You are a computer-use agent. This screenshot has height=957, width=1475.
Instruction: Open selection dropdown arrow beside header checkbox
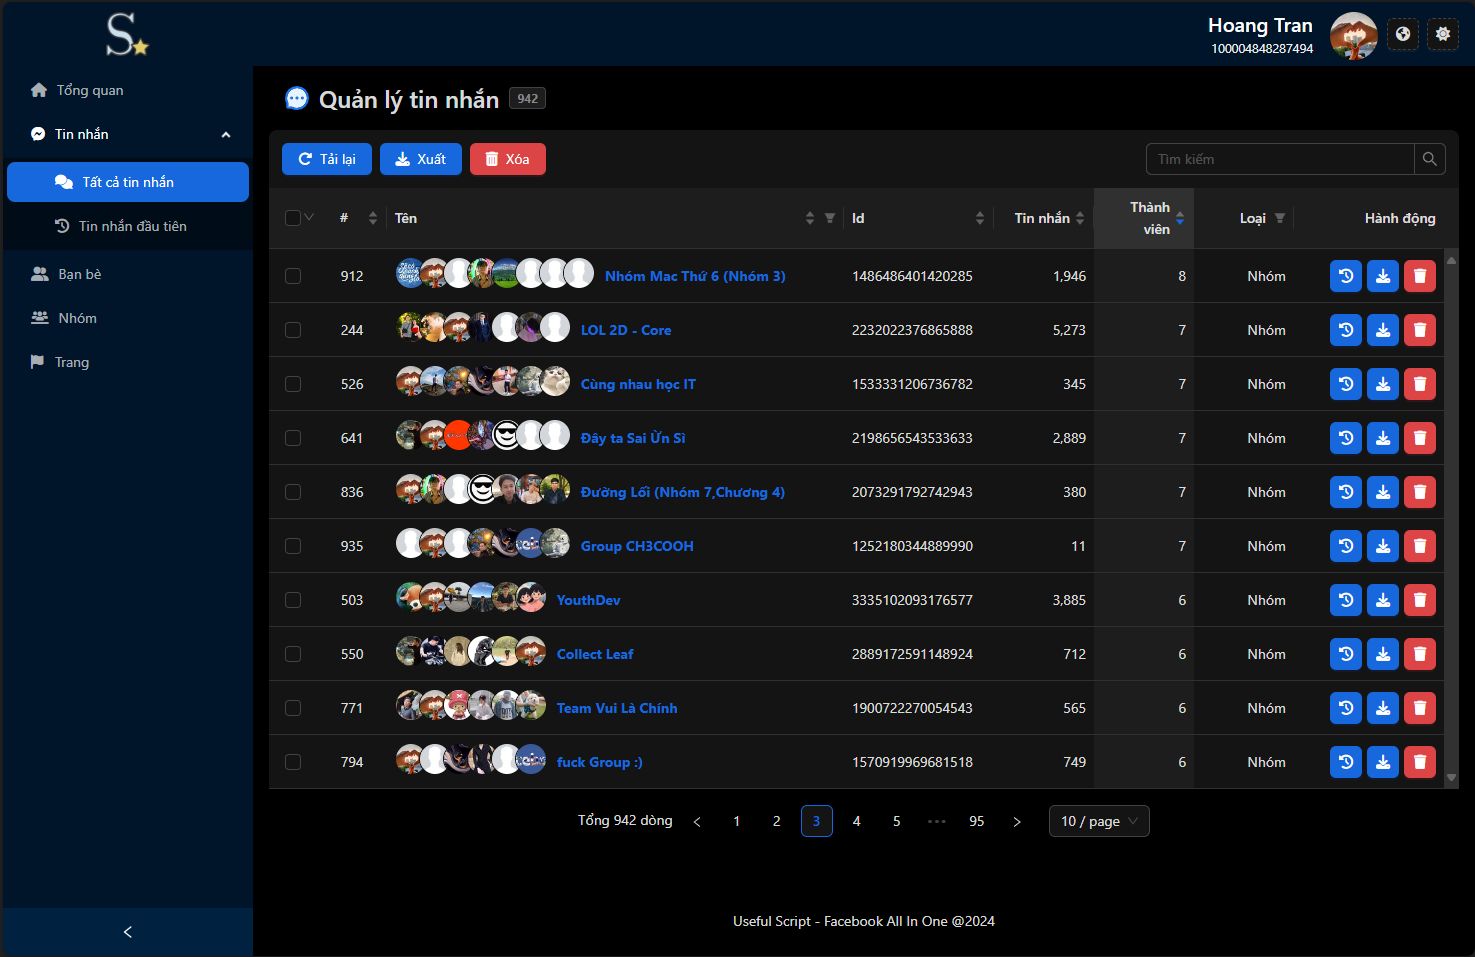[309, 218]
